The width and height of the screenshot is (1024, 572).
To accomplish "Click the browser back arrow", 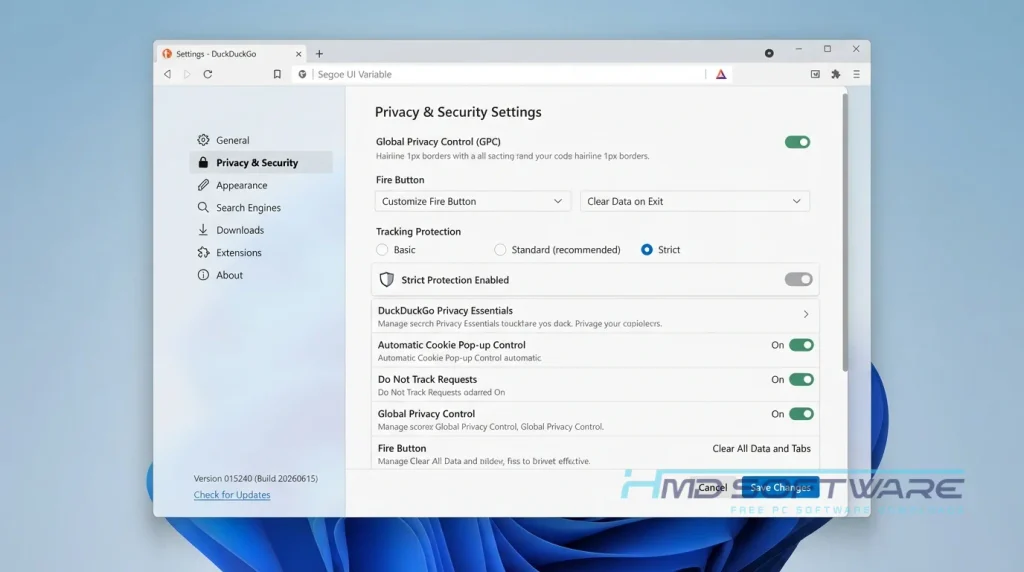I will (168, 74).
